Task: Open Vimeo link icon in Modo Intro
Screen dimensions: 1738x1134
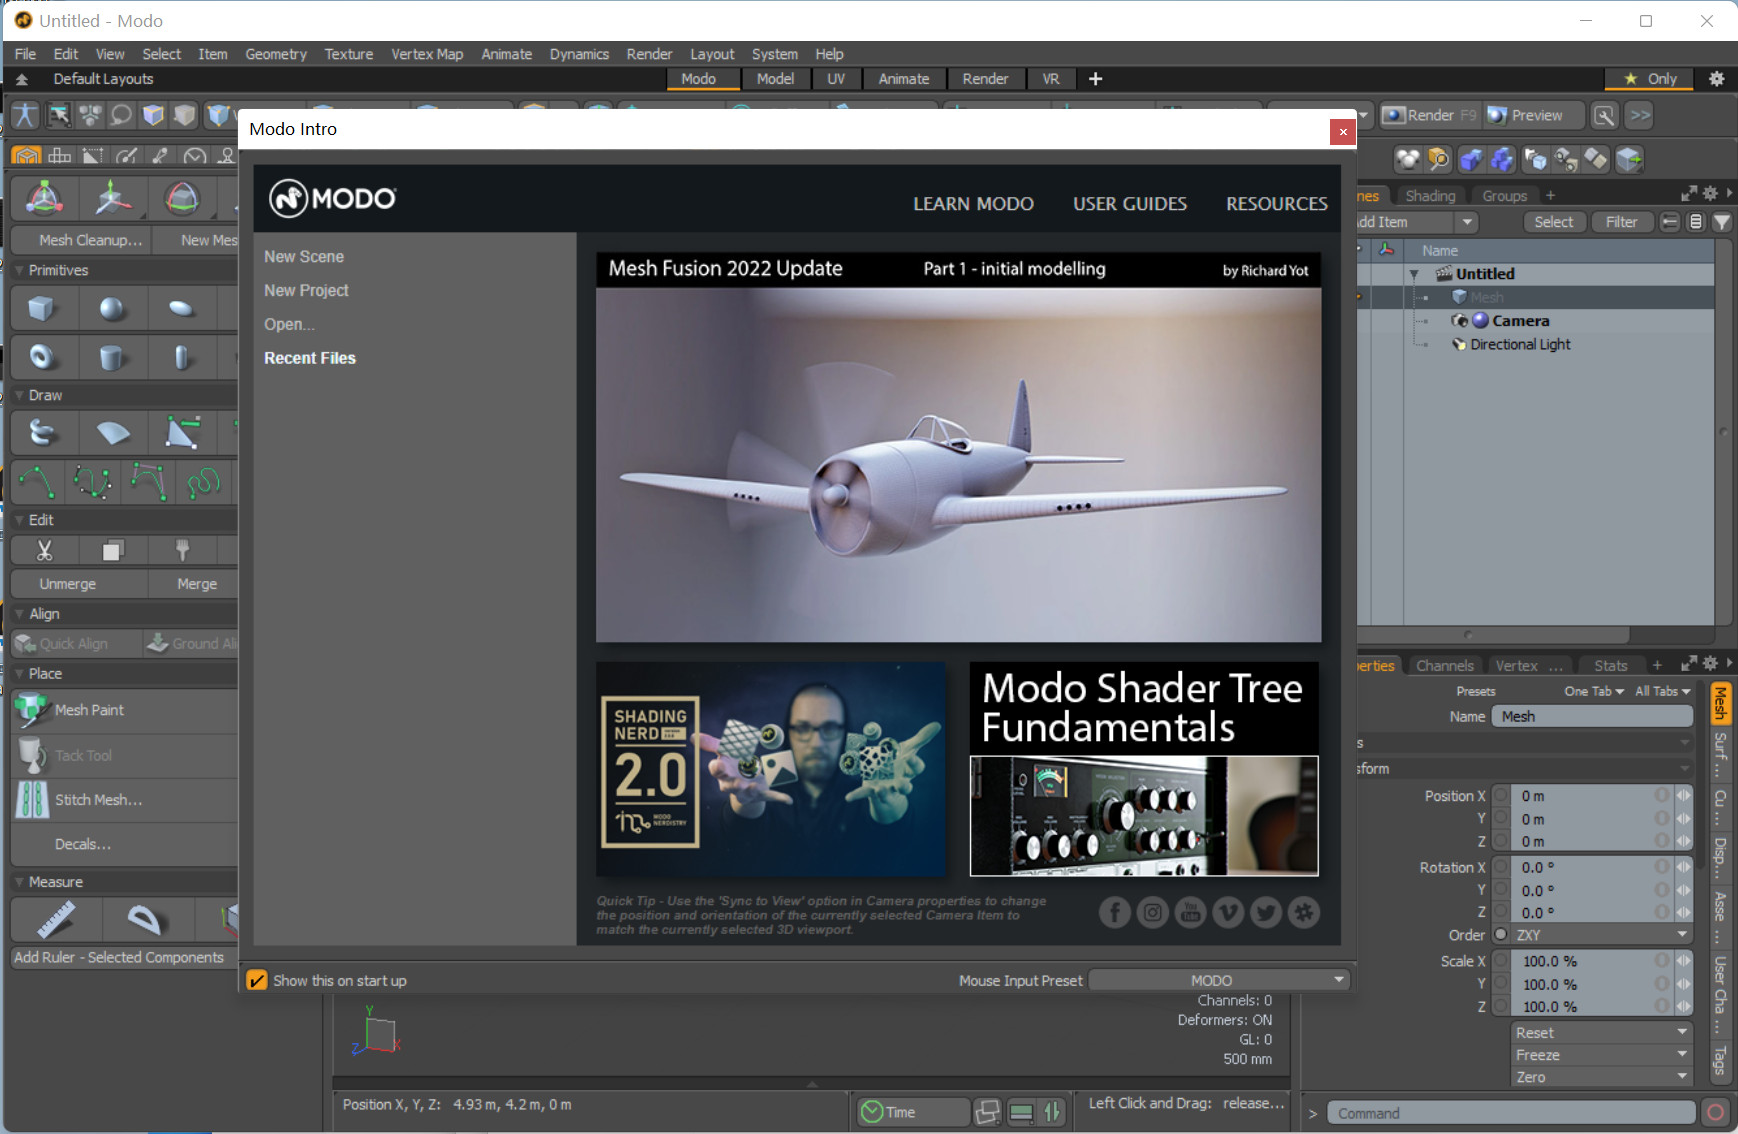Action: pos(1228,912)
